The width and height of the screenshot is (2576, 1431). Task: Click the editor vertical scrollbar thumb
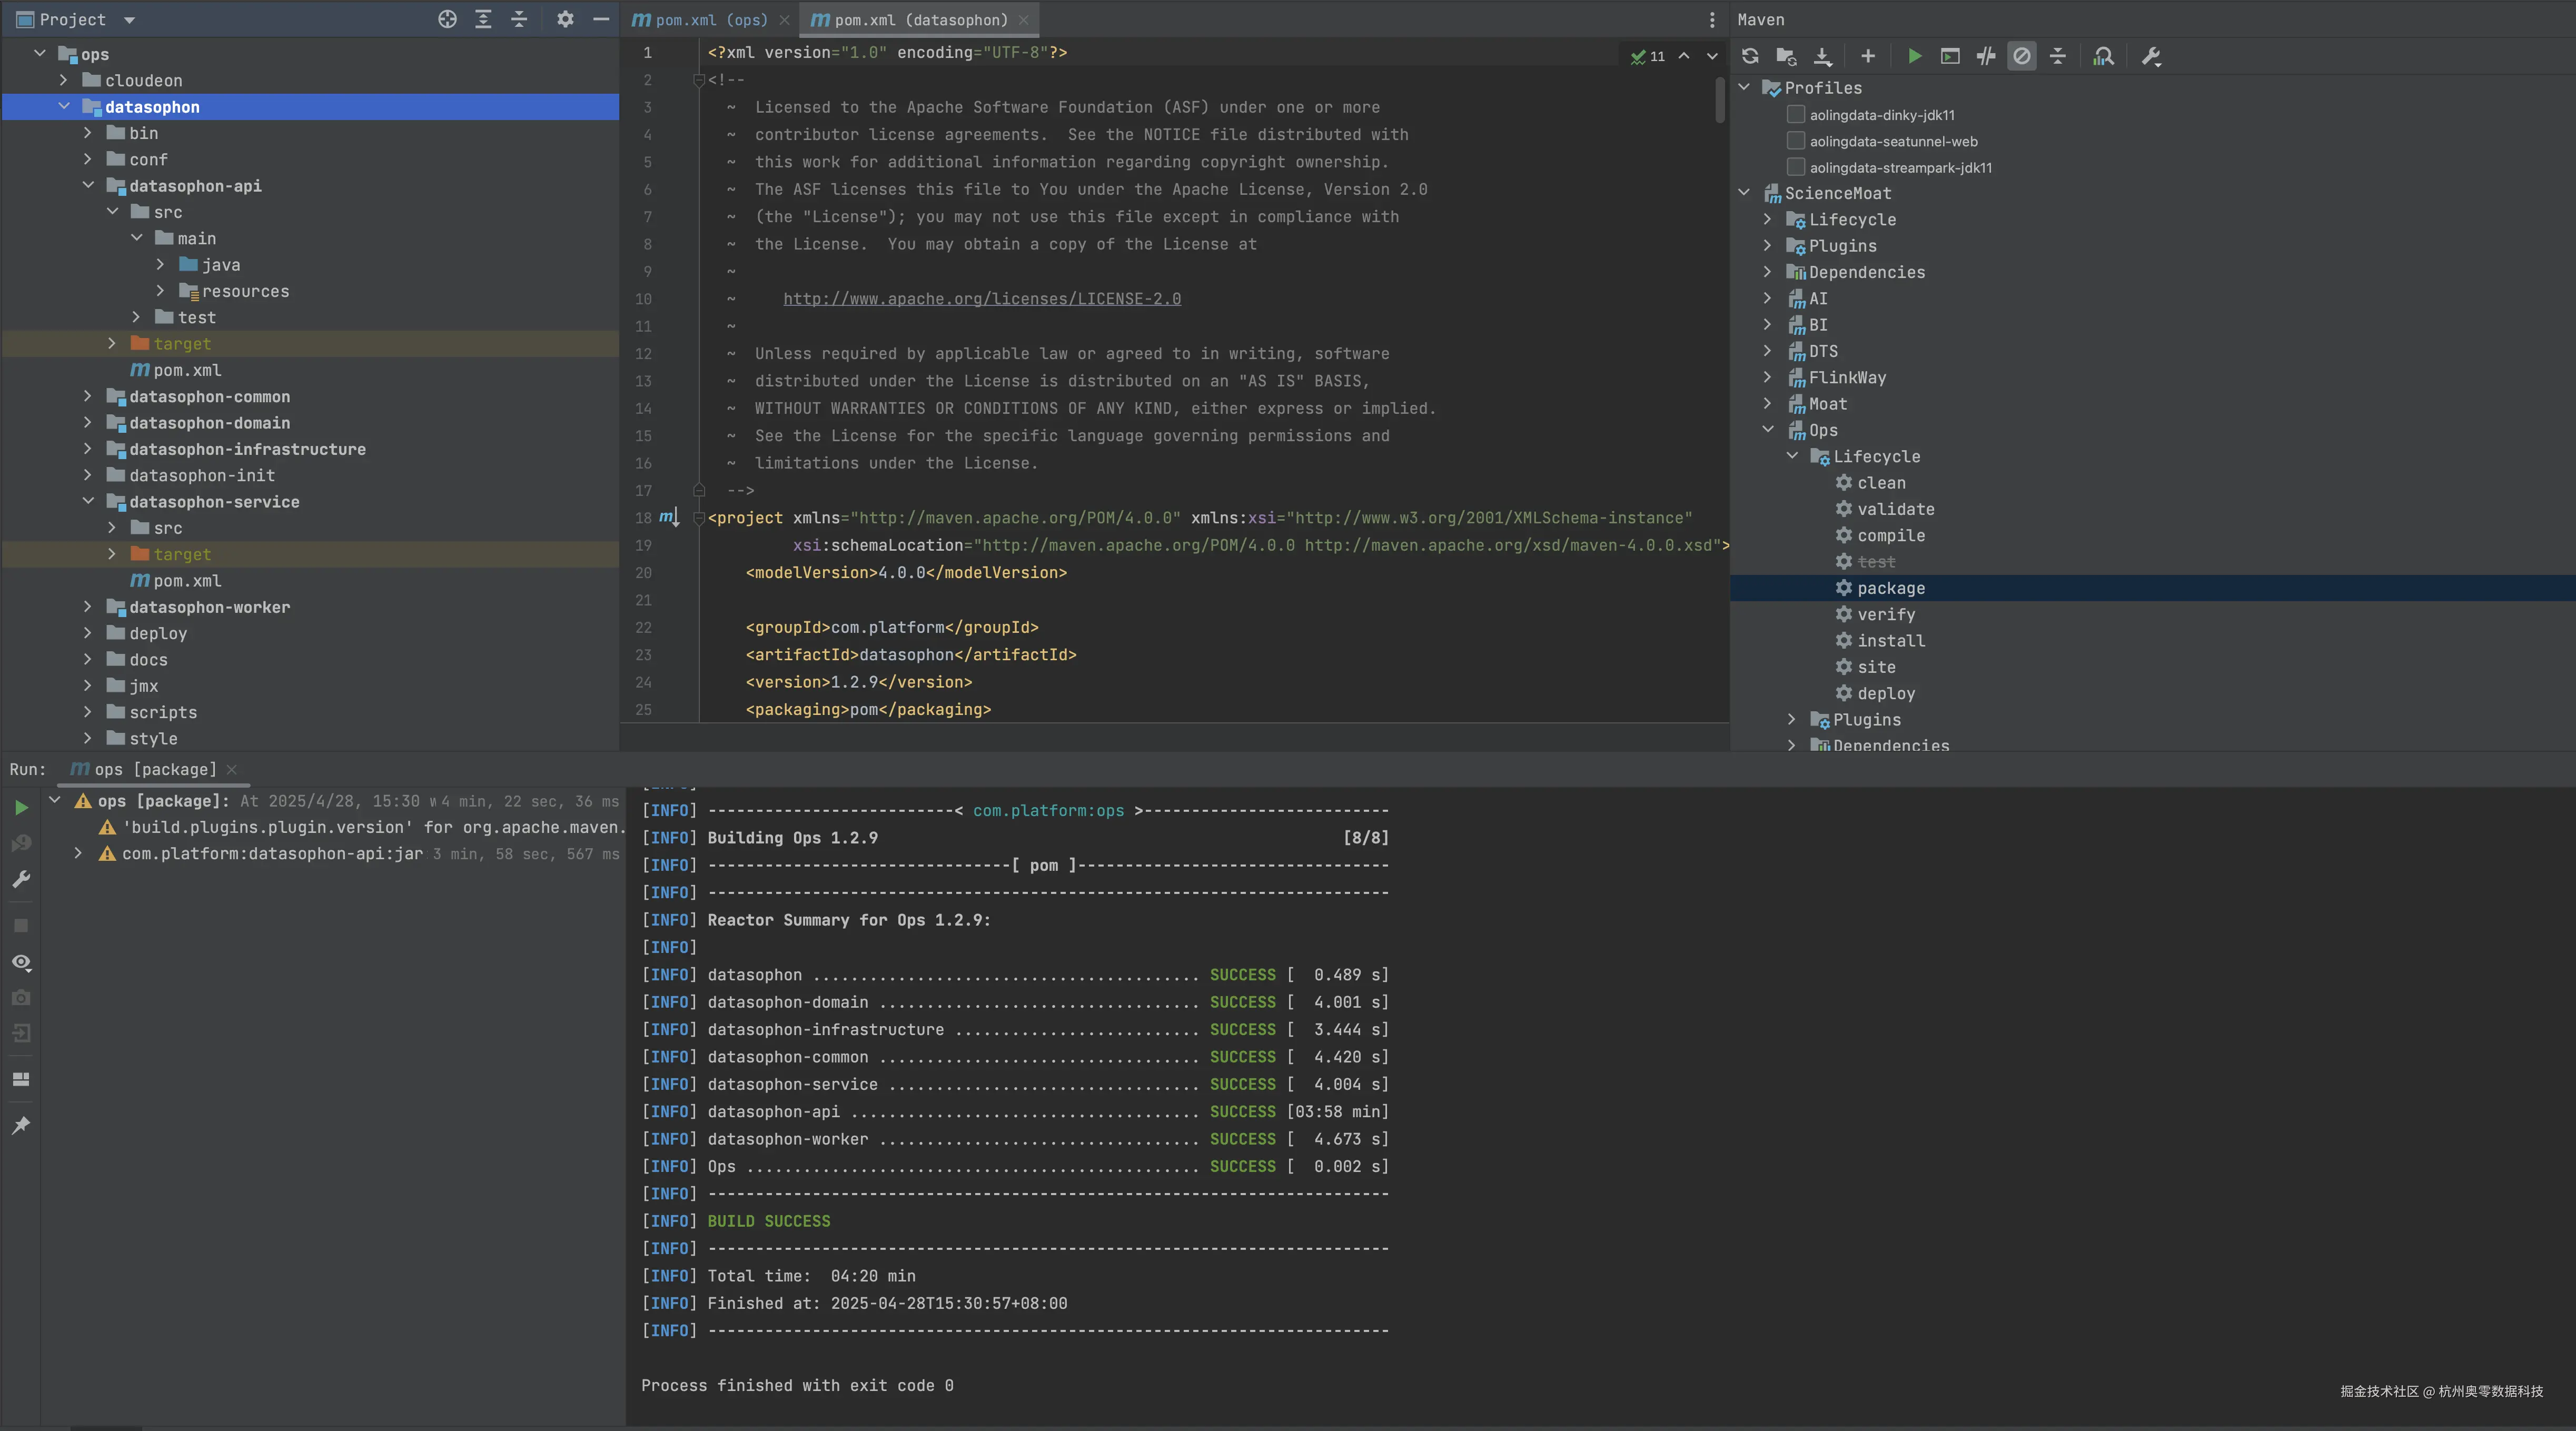1720,100
